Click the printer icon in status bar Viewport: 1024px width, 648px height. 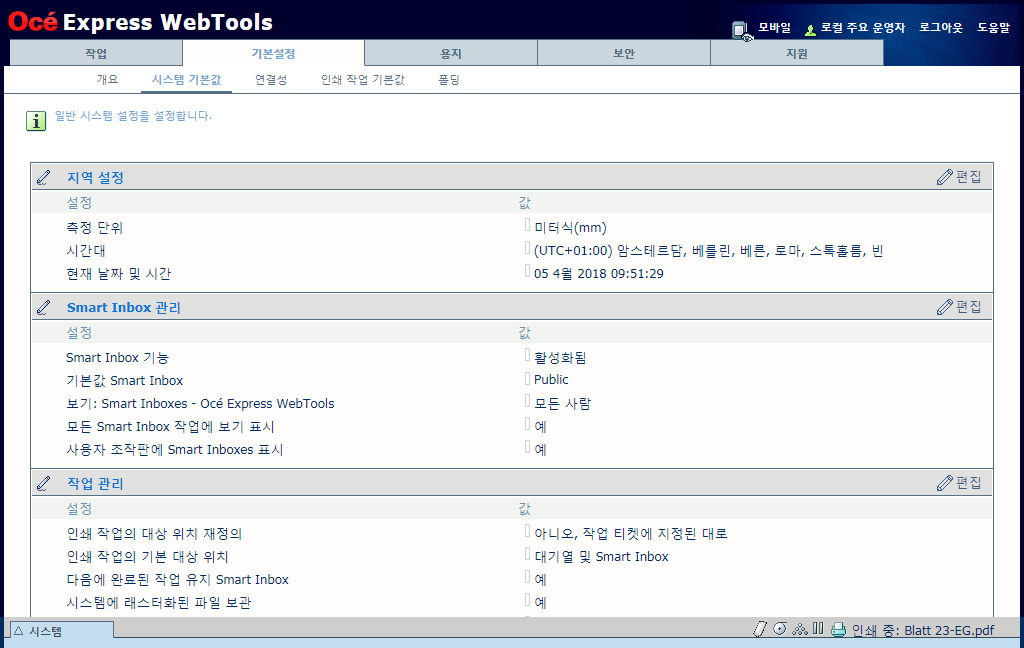pyautogui.click(x=839, y=630)
